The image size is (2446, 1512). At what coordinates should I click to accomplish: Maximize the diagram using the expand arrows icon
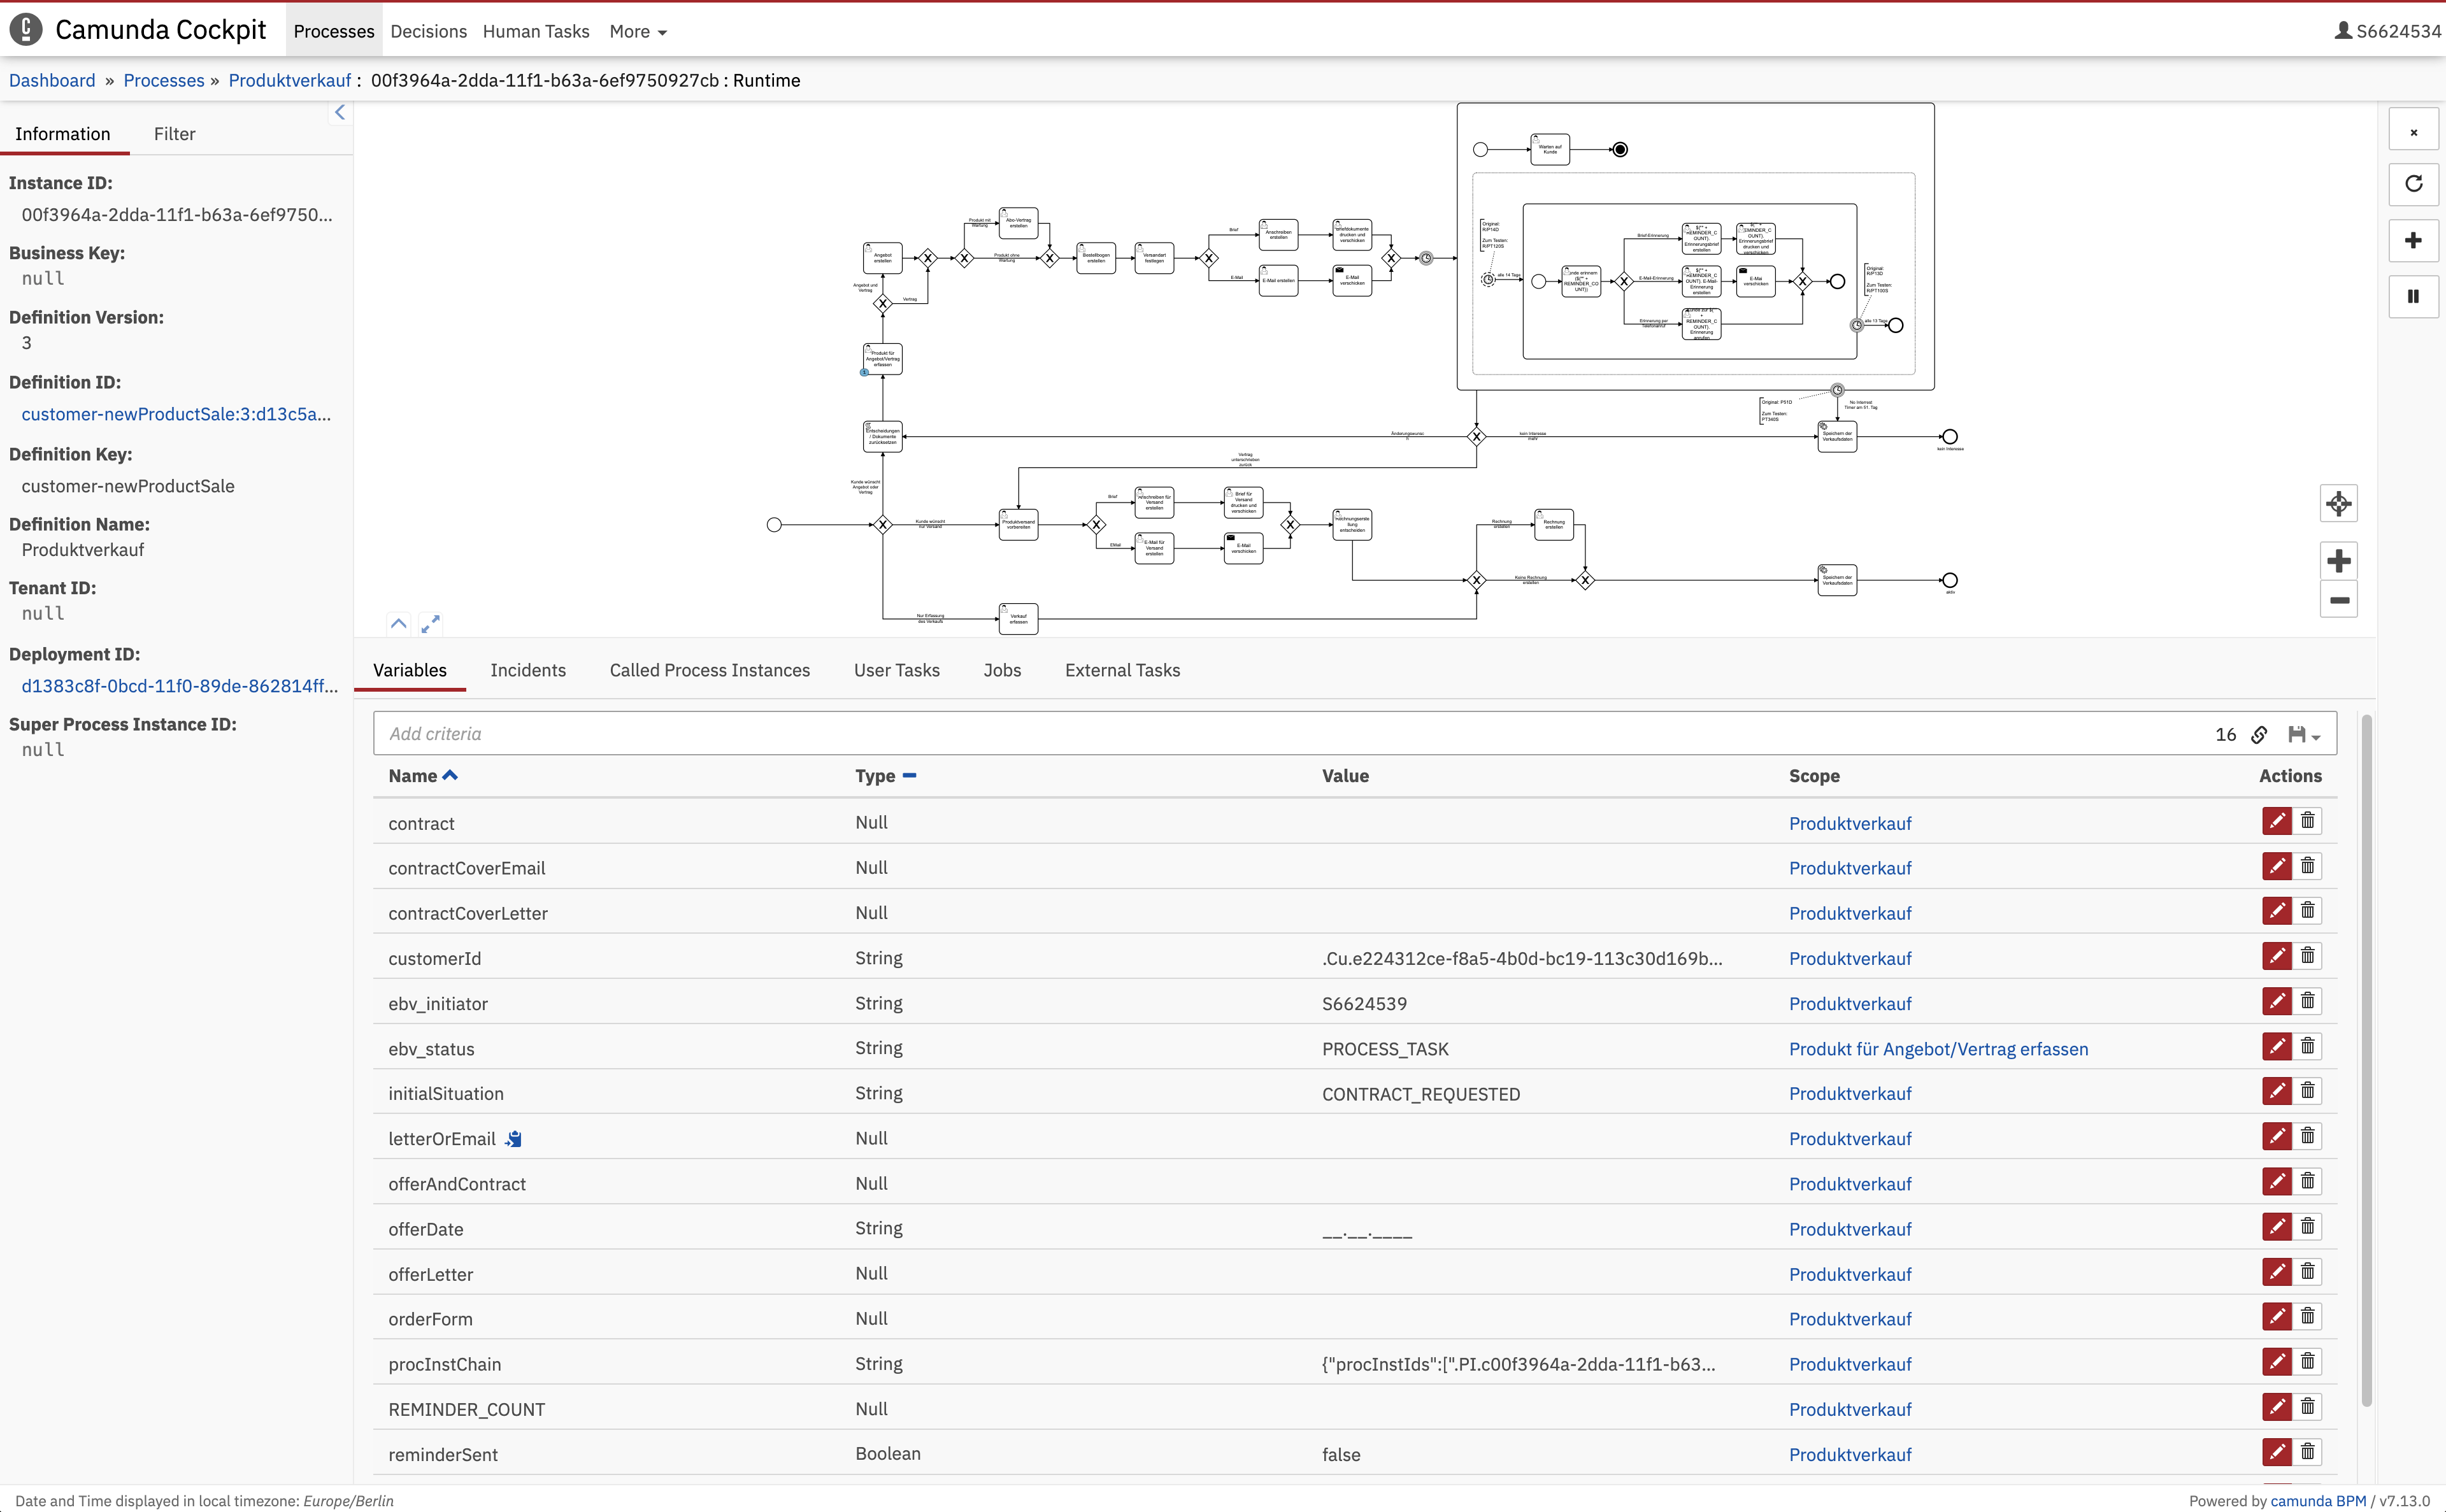click(430, 624)
